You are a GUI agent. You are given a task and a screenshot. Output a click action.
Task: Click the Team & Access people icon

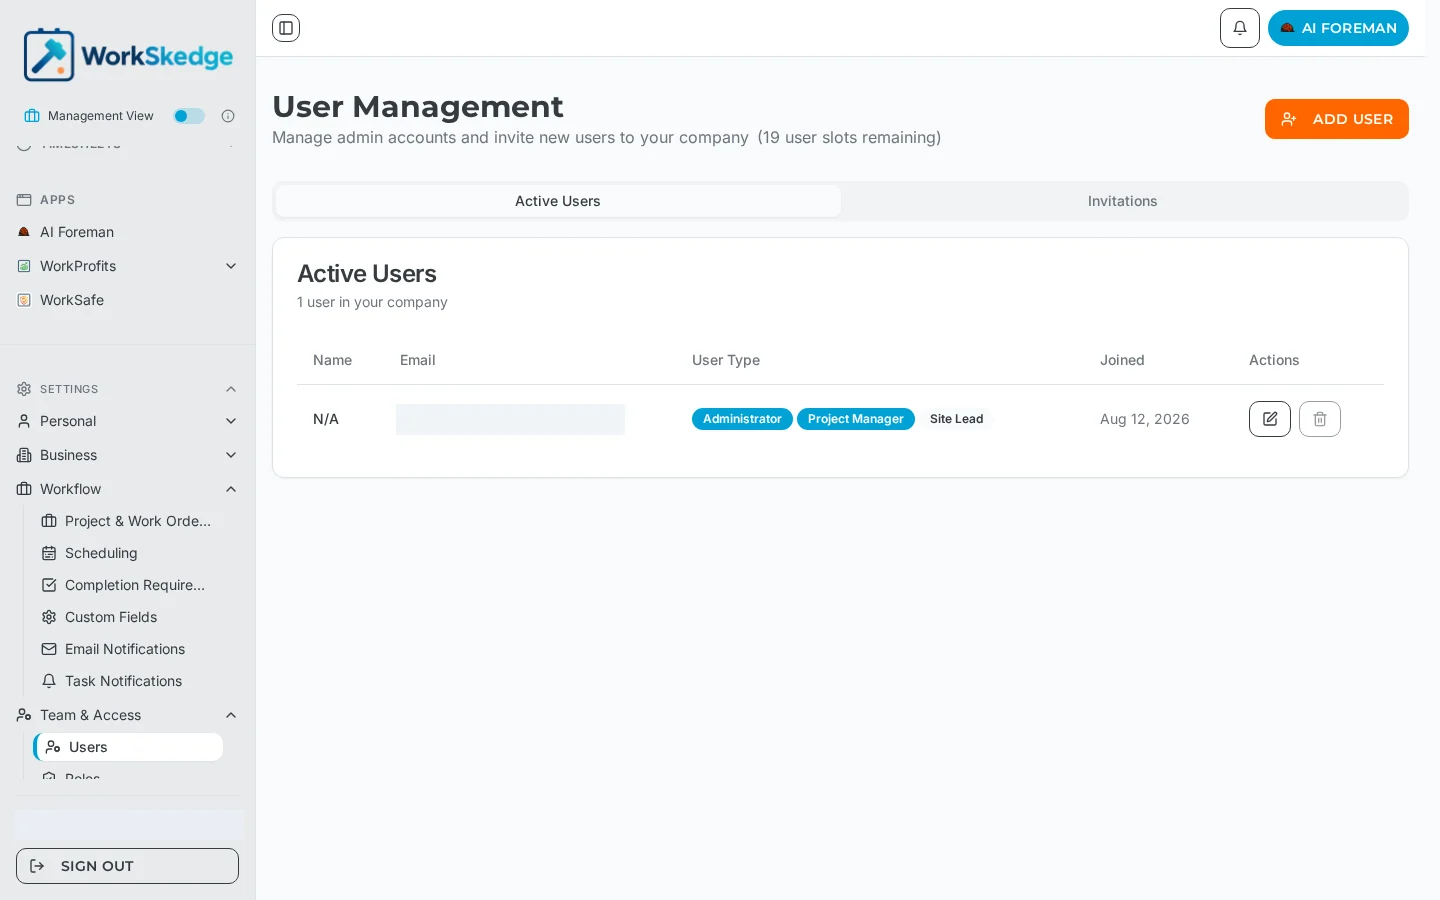click(x=24, y=715)
